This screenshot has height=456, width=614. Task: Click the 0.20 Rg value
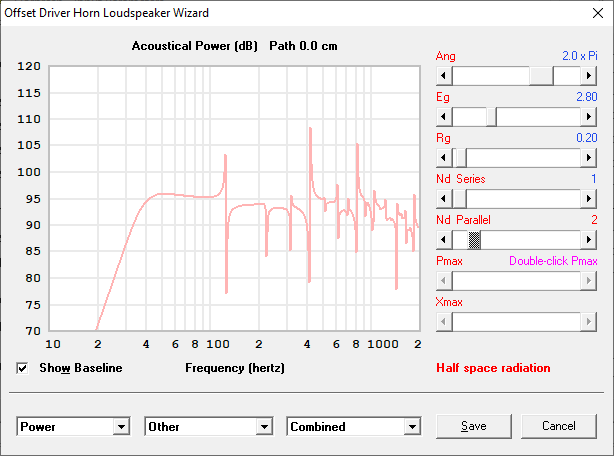click(x=587, y=138)
